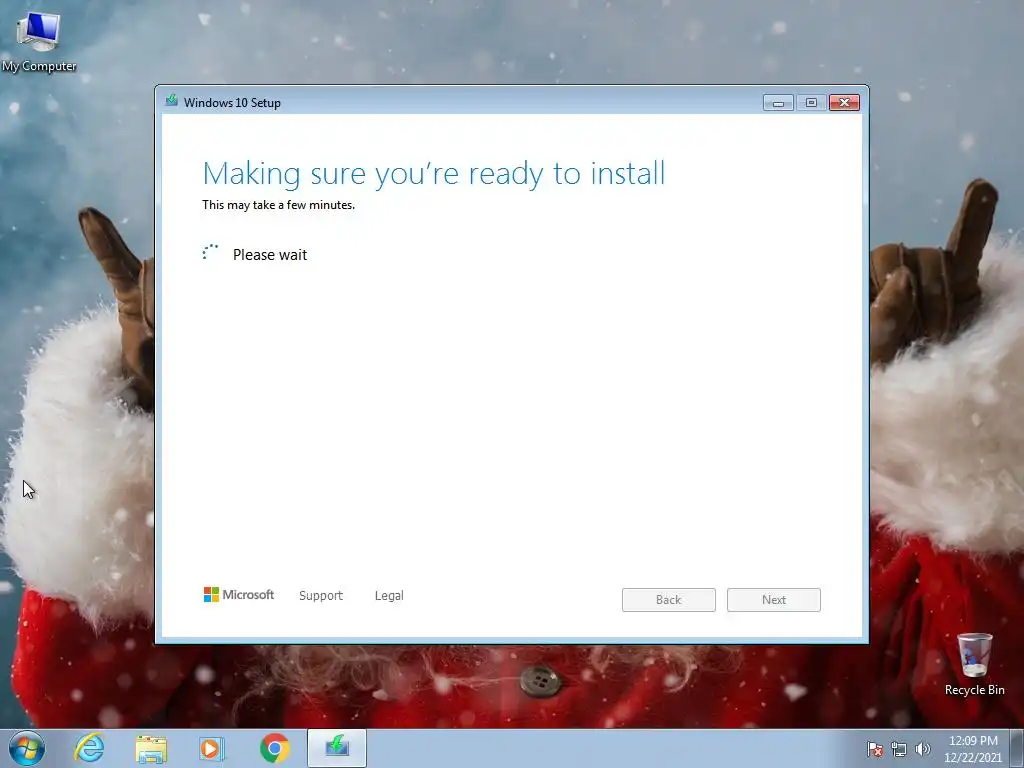Launch Google Chrome from the taskbar
The width and height of the screenshot is (1024, 768).
click(x=274, y=748)
